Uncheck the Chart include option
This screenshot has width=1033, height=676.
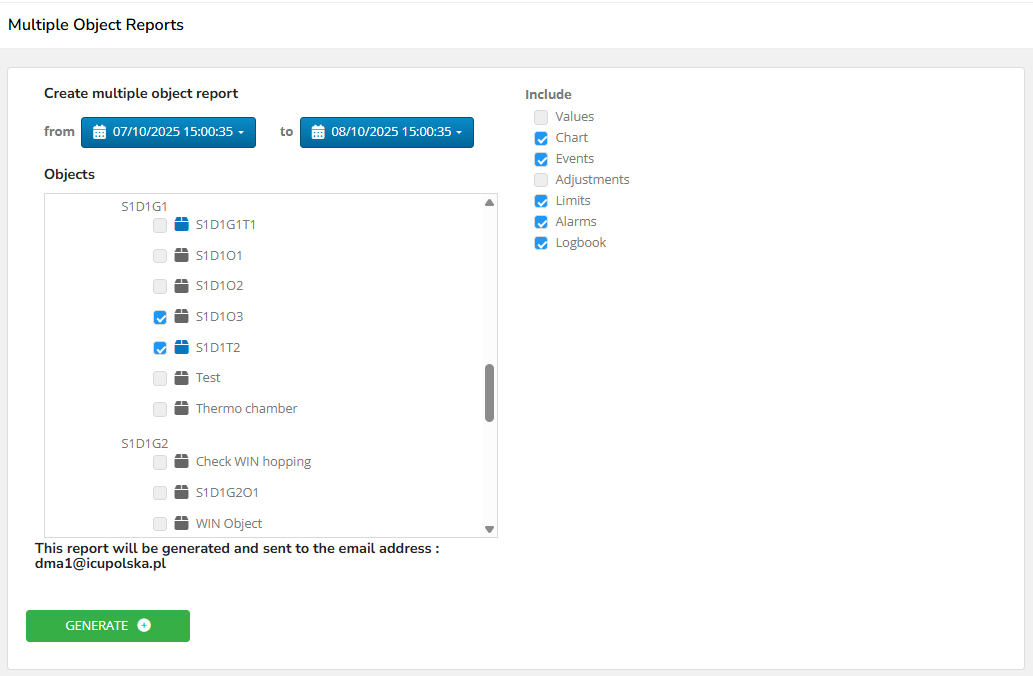coord(541,138)
